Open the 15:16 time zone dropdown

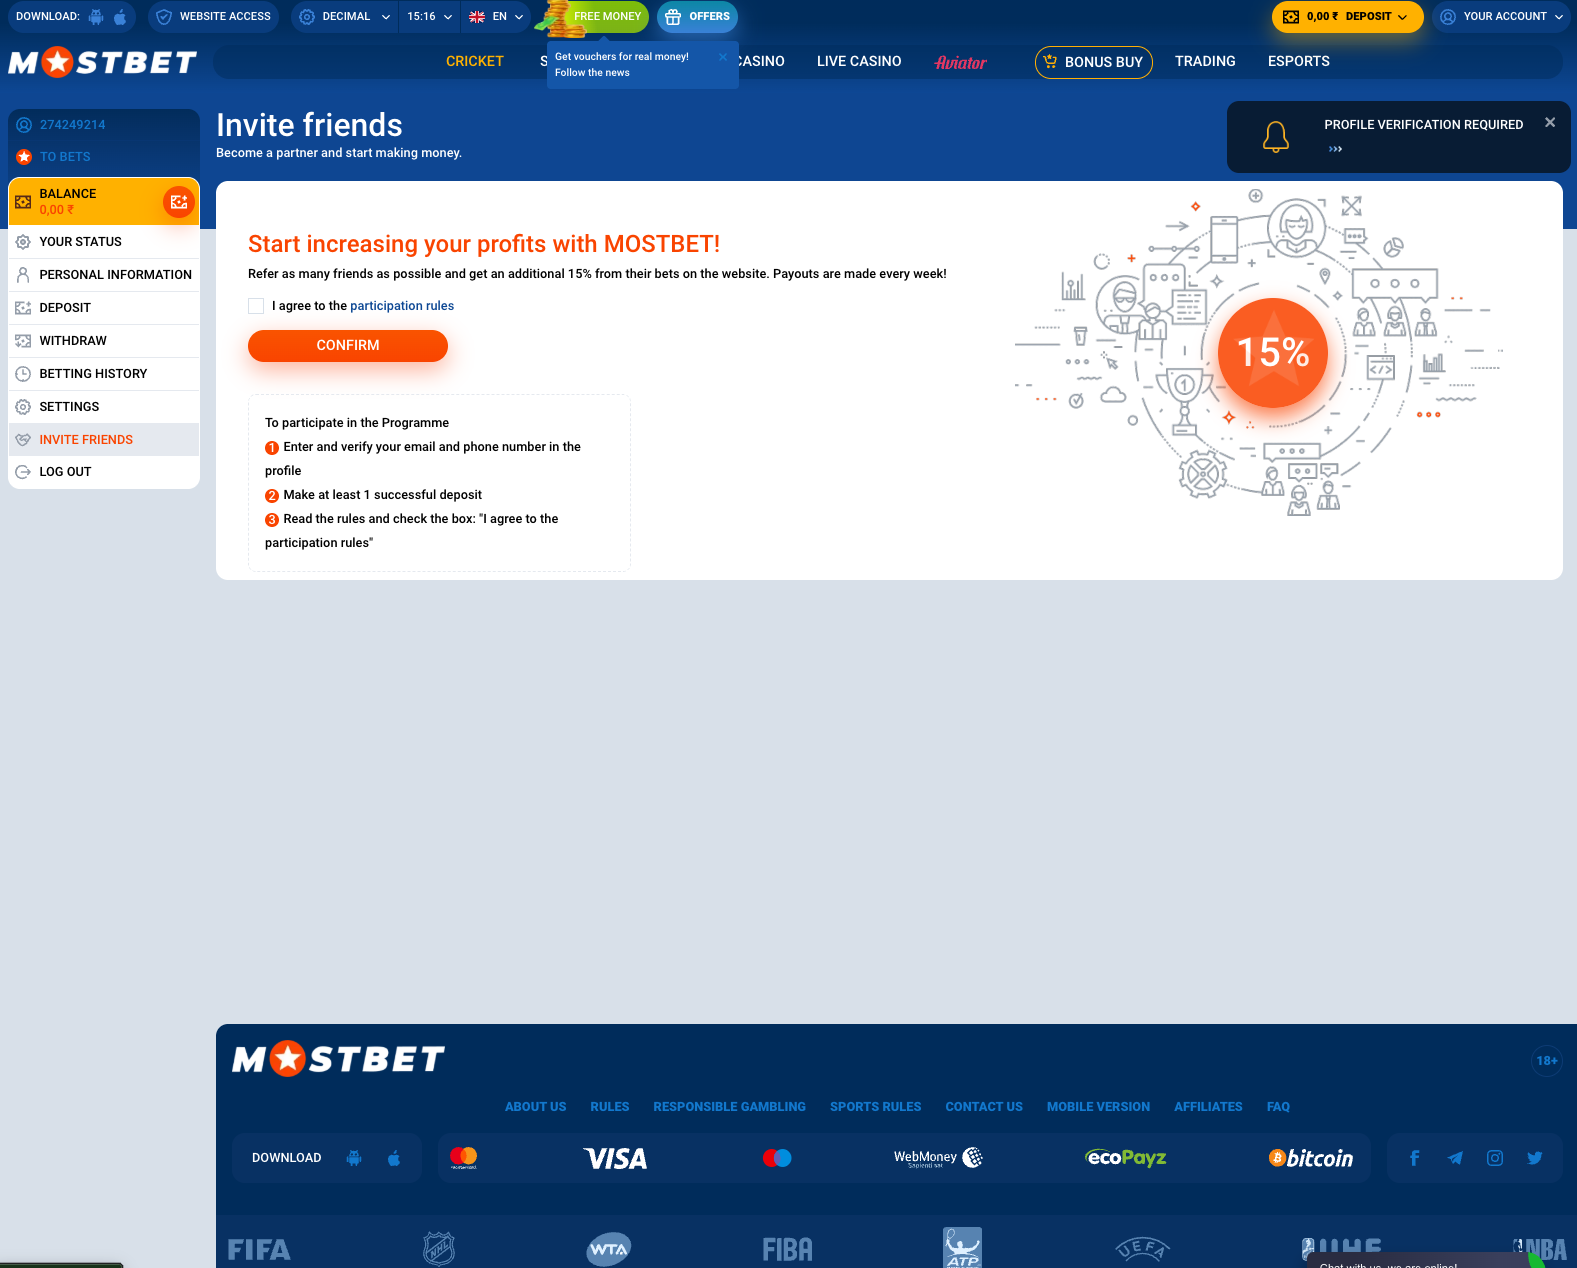[x=429, y=17]
